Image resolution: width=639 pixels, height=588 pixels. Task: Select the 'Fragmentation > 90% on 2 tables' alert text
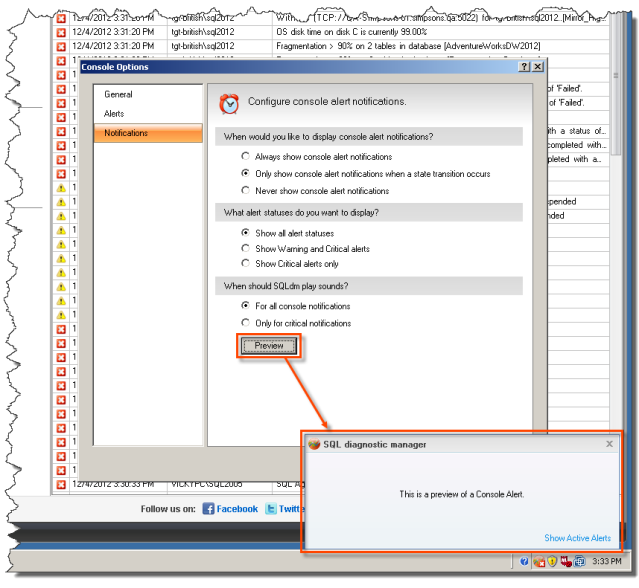point(408,46)
